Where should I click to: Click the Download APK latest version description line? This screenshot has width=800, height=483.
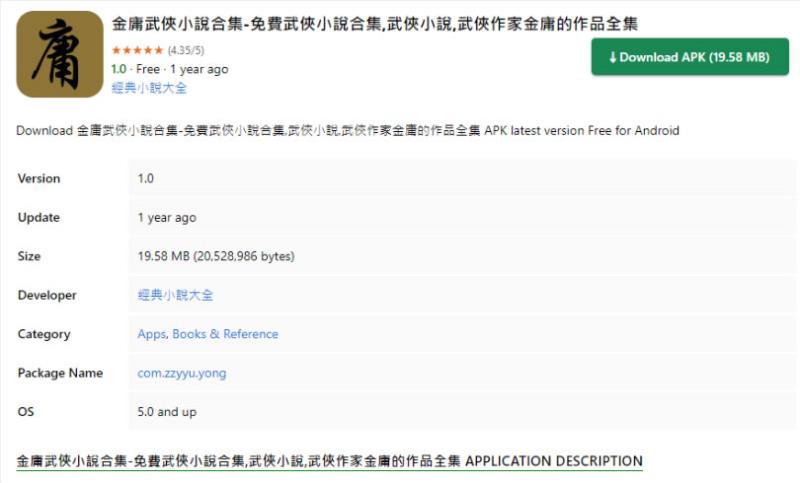347,131
